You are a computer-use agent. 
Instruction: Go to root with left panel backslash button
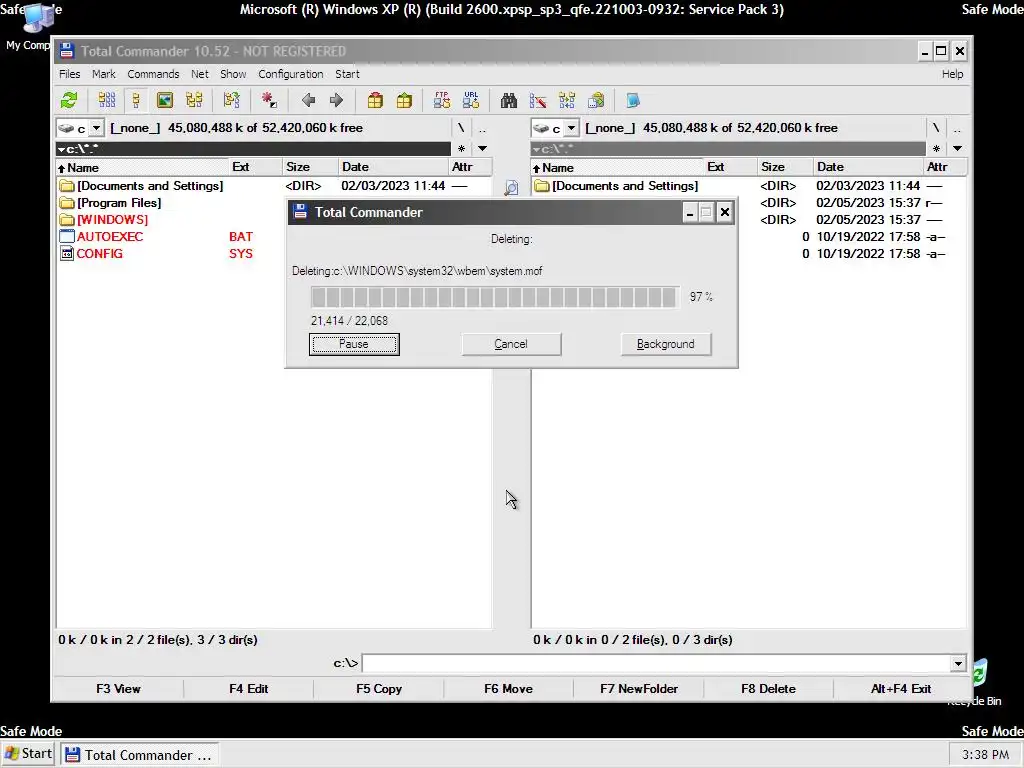461,128
